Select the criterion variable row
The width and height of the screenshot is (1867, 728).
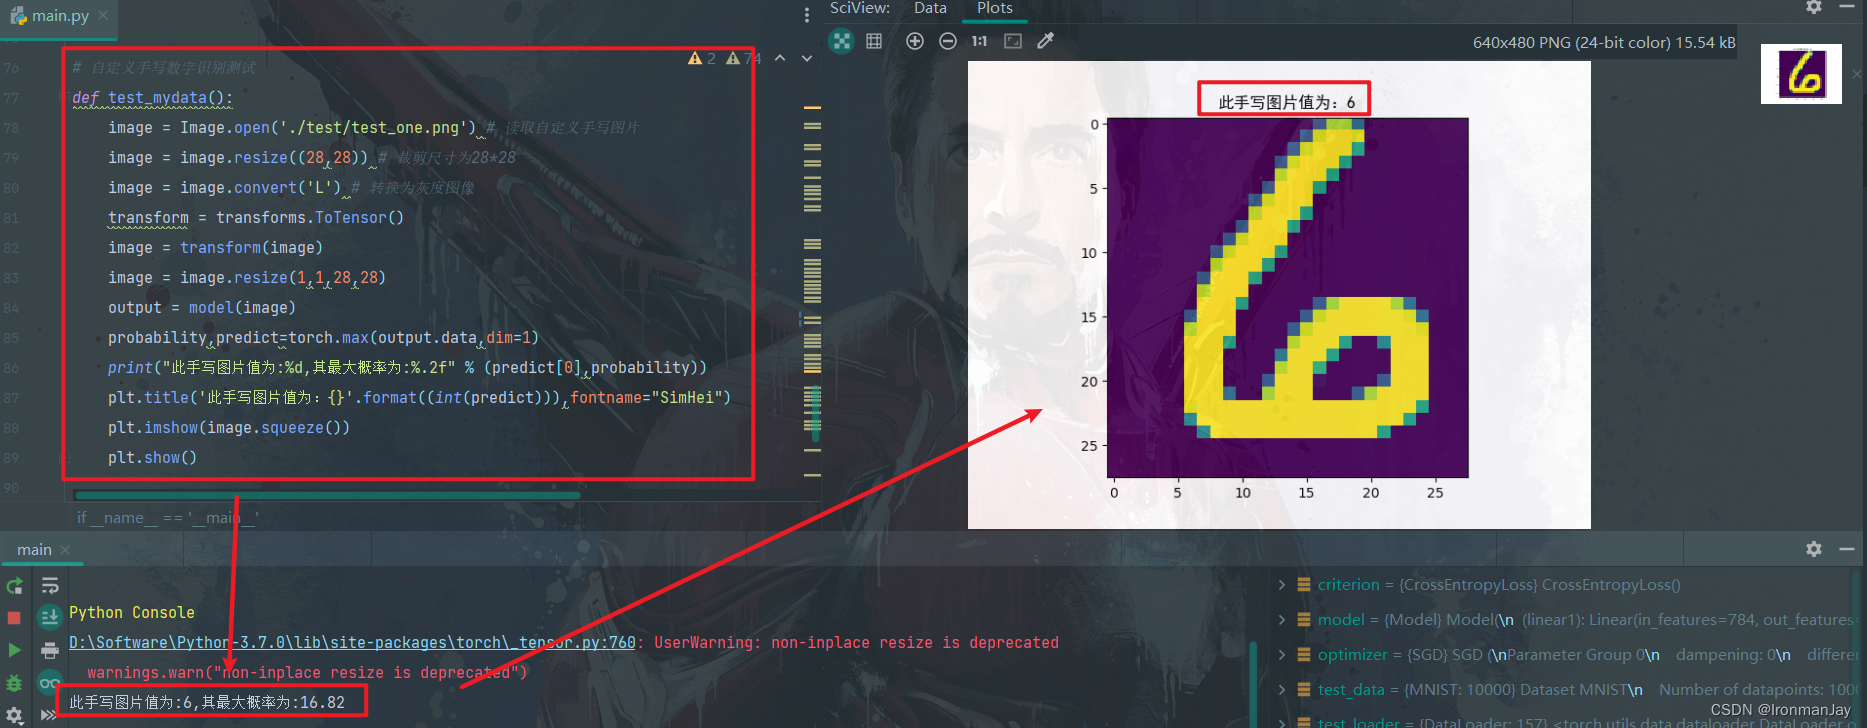click(x=1564, y=585)
